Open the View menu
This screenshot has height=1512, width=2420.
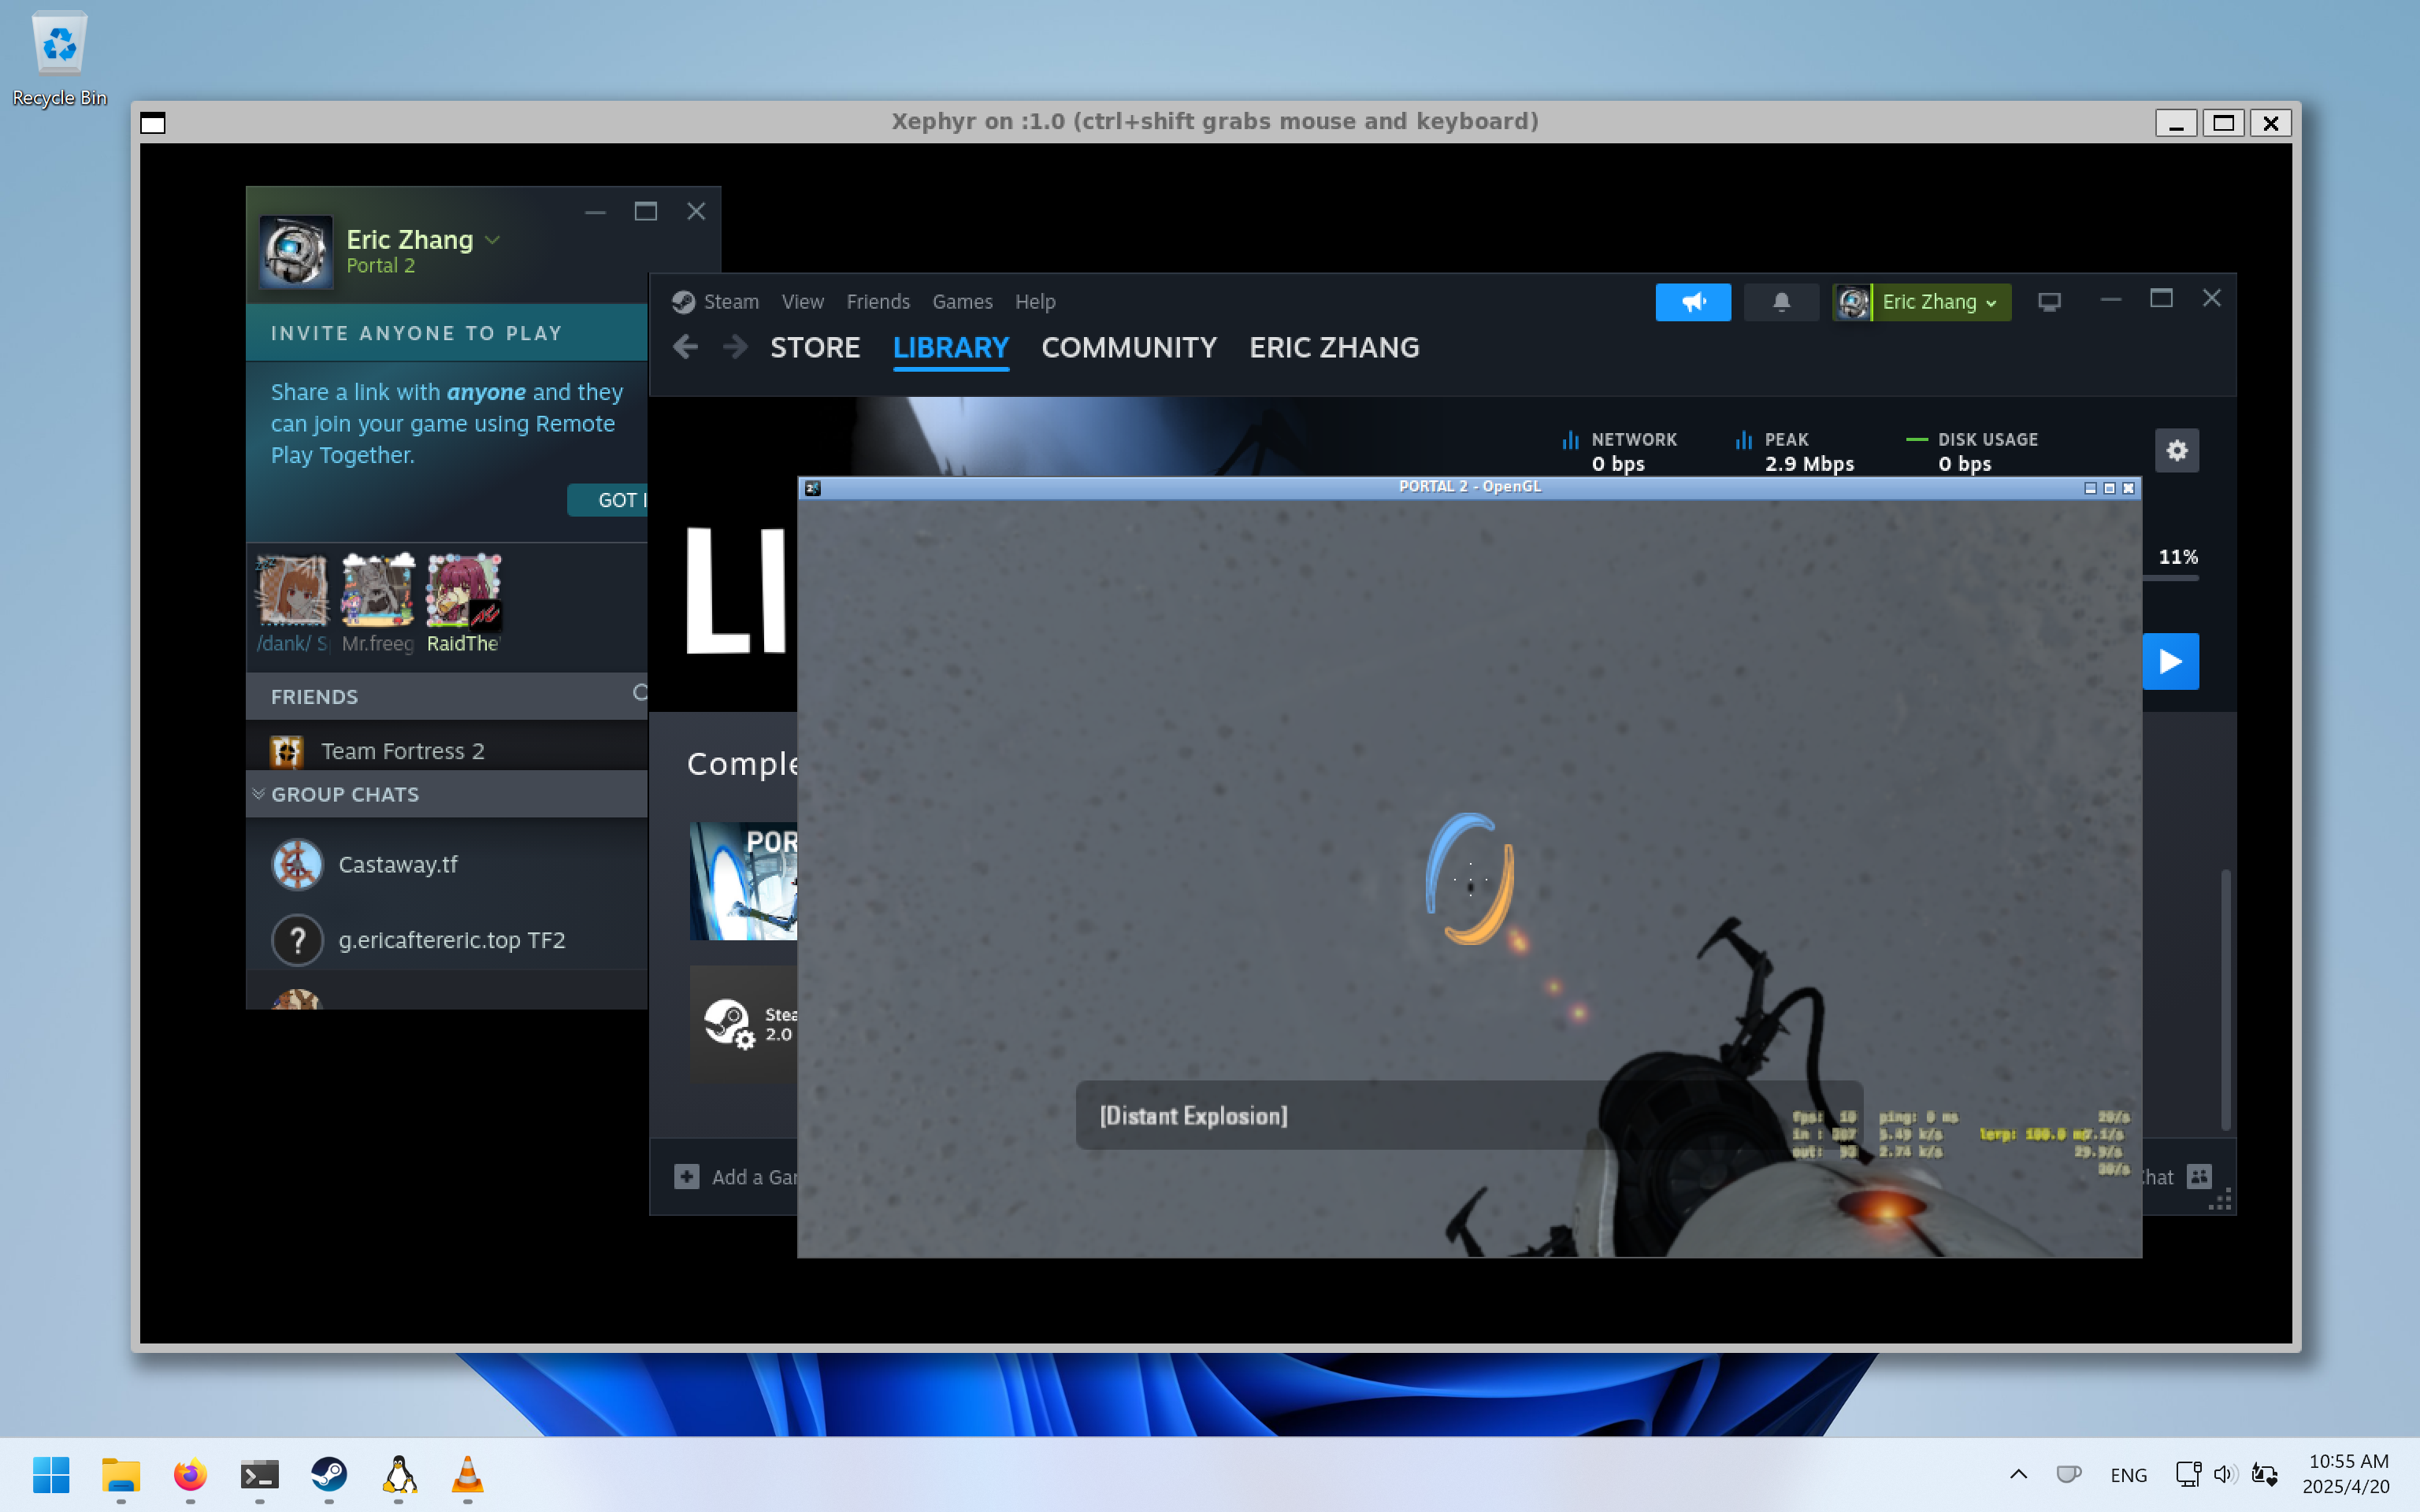(x=802, y=302)
